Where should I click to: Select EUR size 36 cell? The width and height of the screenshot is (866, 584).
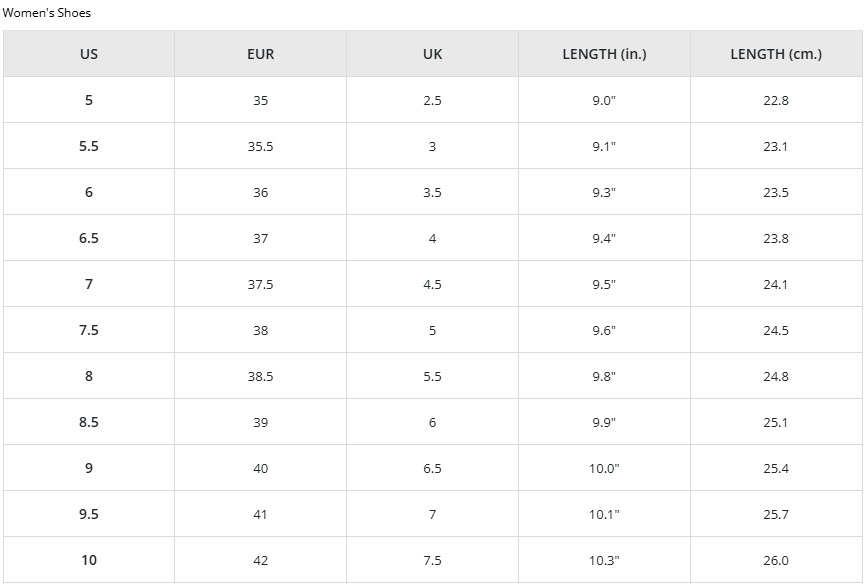[261, 192]
